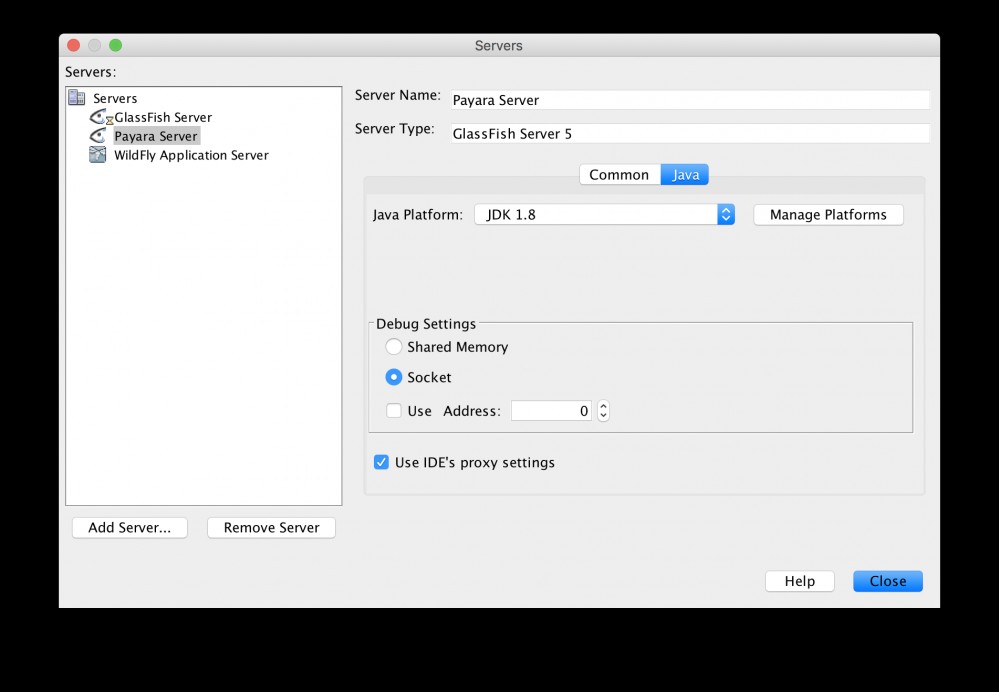Click the Add Server button
The image size is (999, 692).
(x=129, y=527)
